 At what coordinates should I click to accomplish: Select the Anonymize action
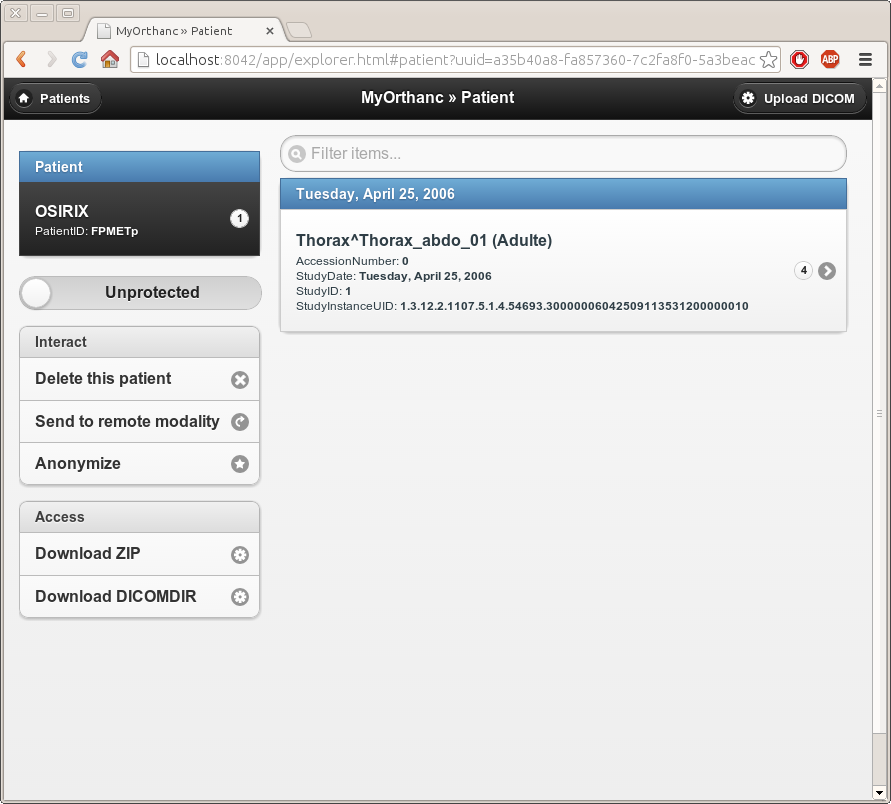pyautogui.click(x=139, y=464)
